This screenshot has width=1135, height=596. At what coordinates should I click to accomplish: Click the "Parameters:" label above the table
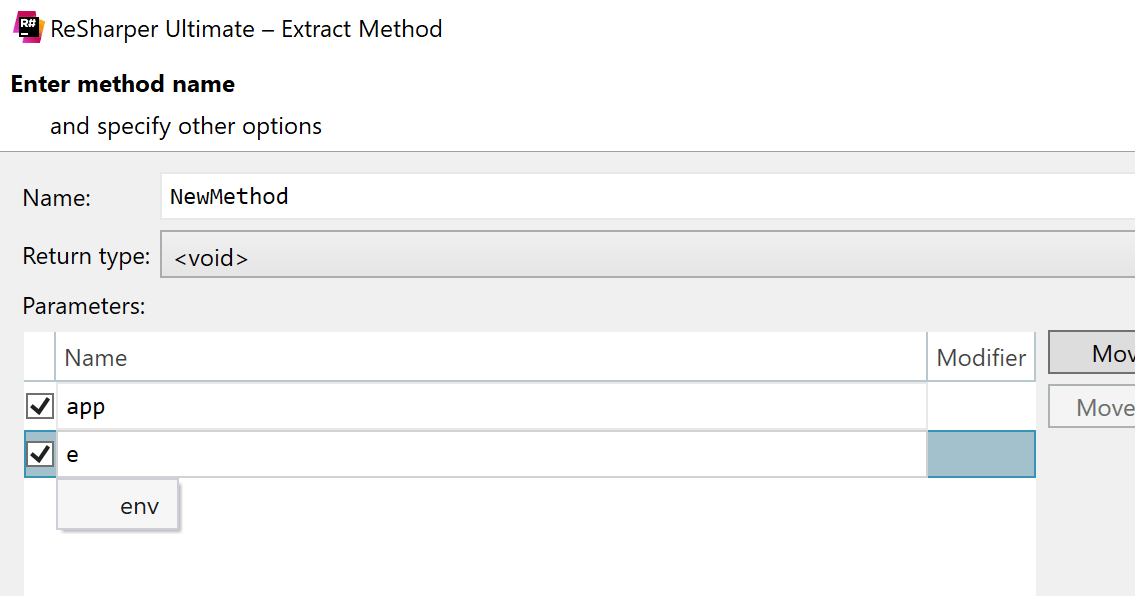coord(84,306)
